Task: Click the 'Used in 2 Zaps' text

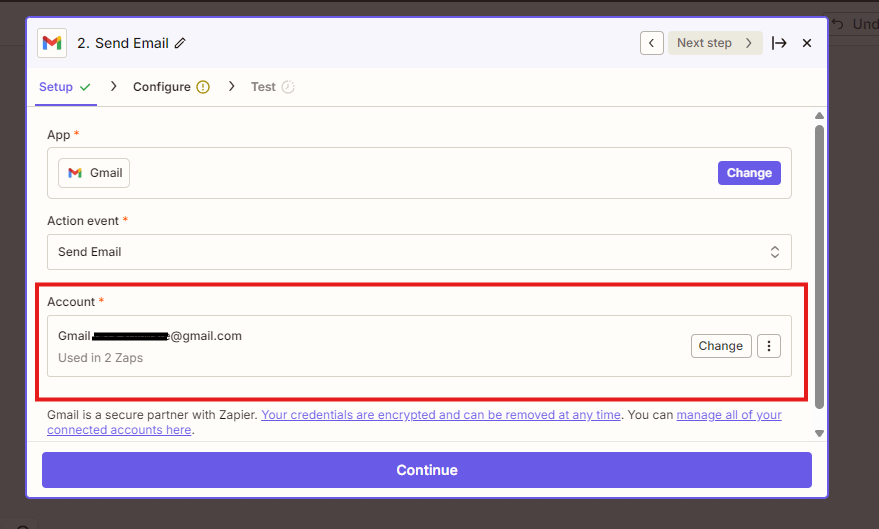Action: coord(100,358)
